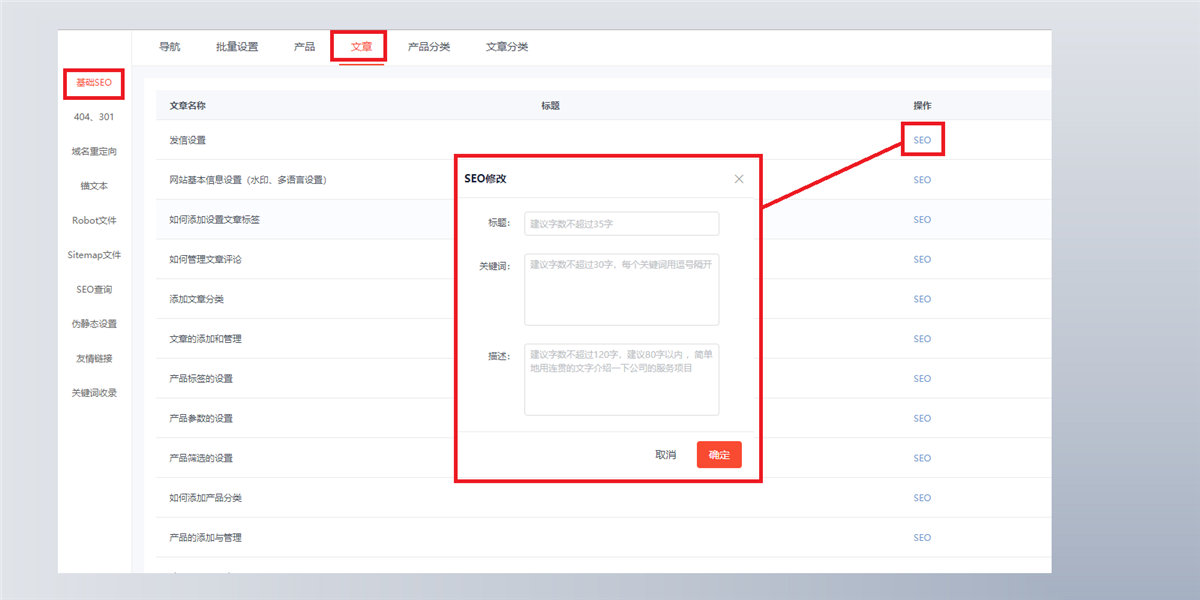Focus the 描述 textarea
This screenshot has width=1200, height=600.
pos(621,379)
